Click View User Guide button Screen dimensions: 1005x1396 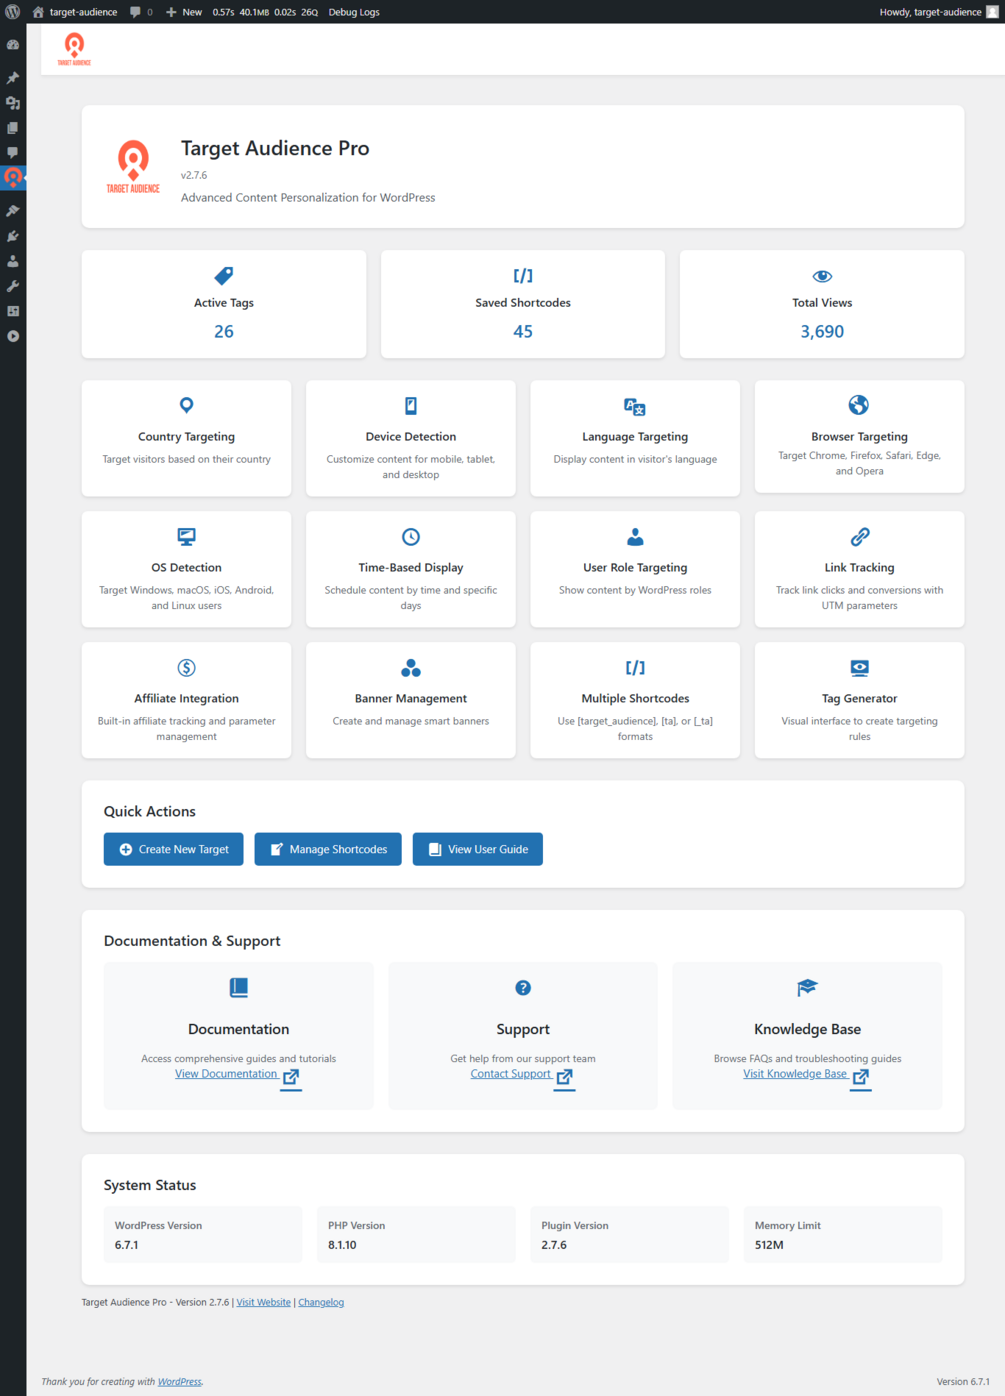click(x=477, y=849)
